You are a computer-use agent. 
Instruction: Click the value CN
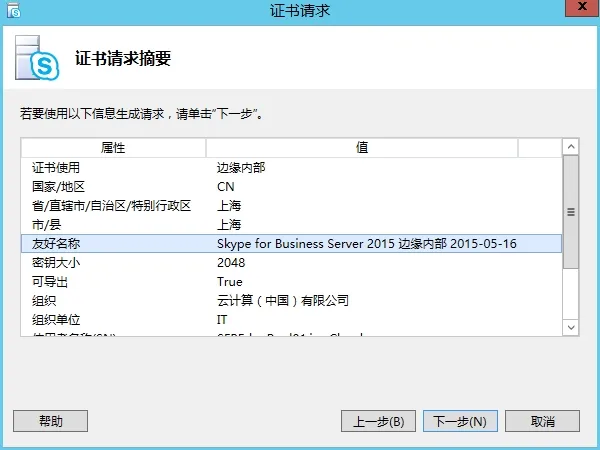pos(225,186)
